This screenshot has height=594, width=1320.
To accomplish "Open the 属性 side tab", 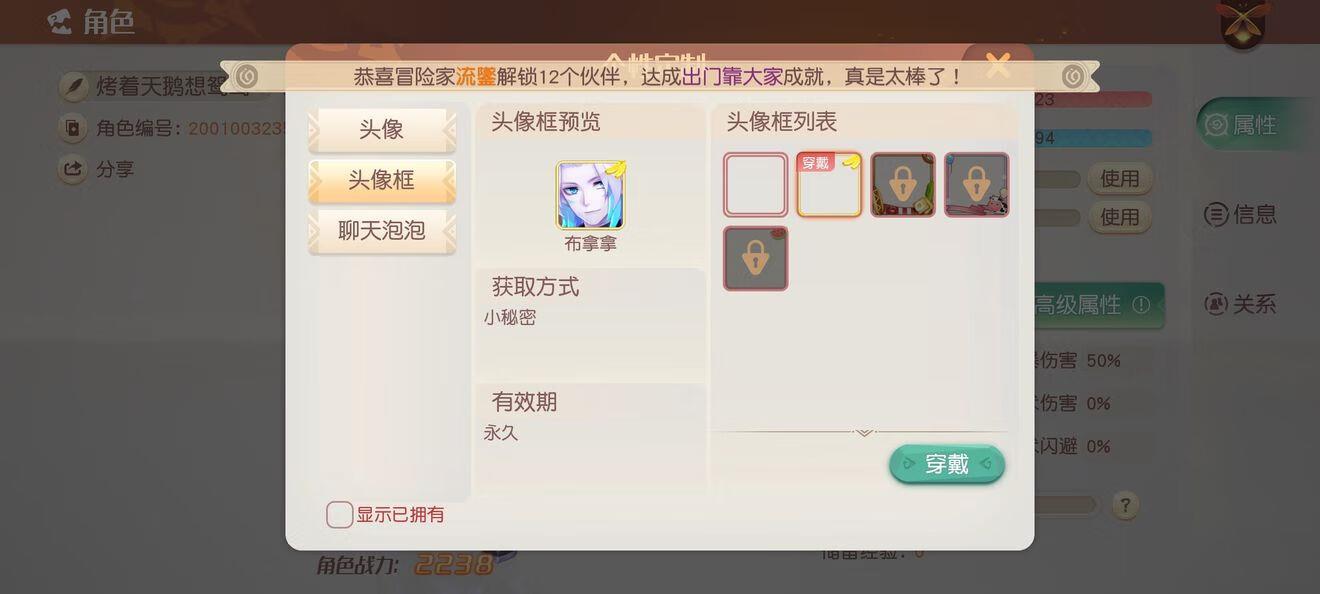I will pos(1255,125).
